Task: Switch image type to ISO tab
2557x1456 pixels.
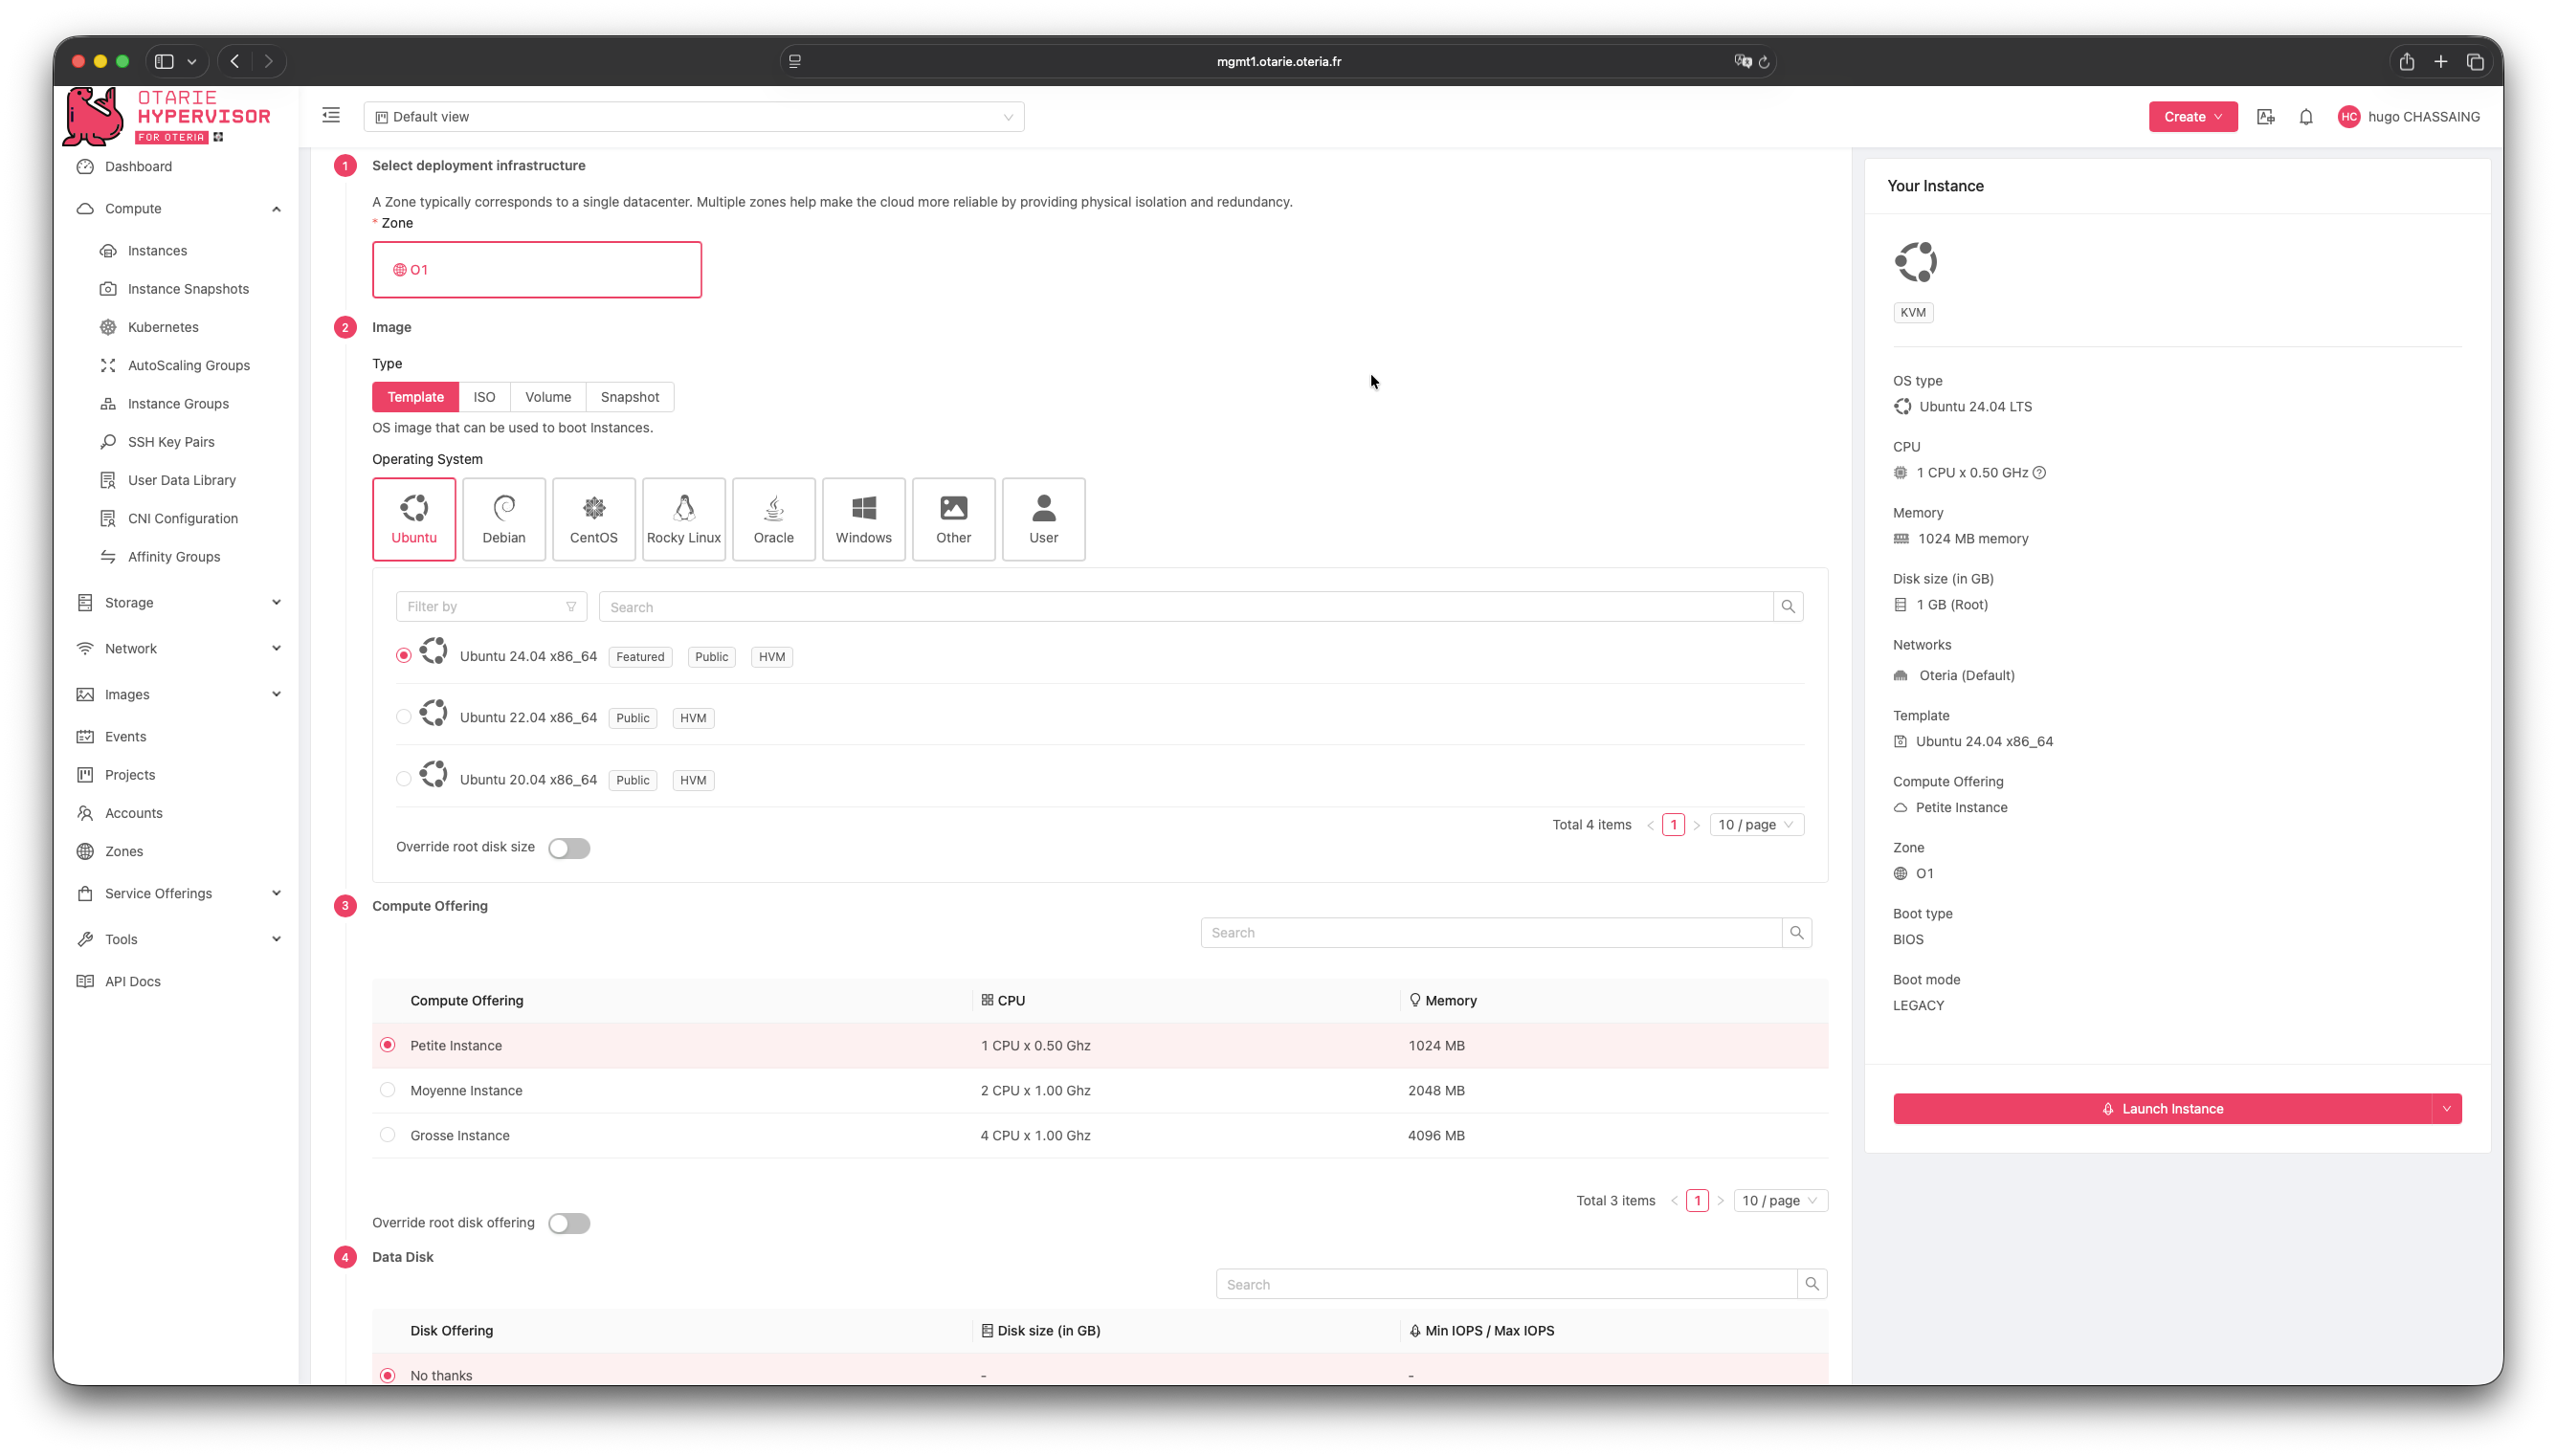Action: tap(484, 397)
